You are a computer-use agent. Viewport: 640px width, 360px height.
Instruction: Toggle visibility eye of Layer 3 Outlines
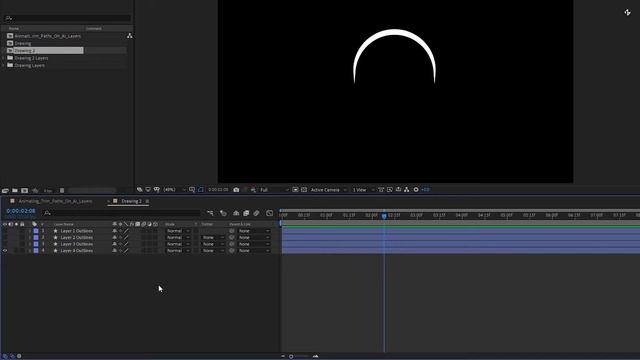(x=5, y=244)
